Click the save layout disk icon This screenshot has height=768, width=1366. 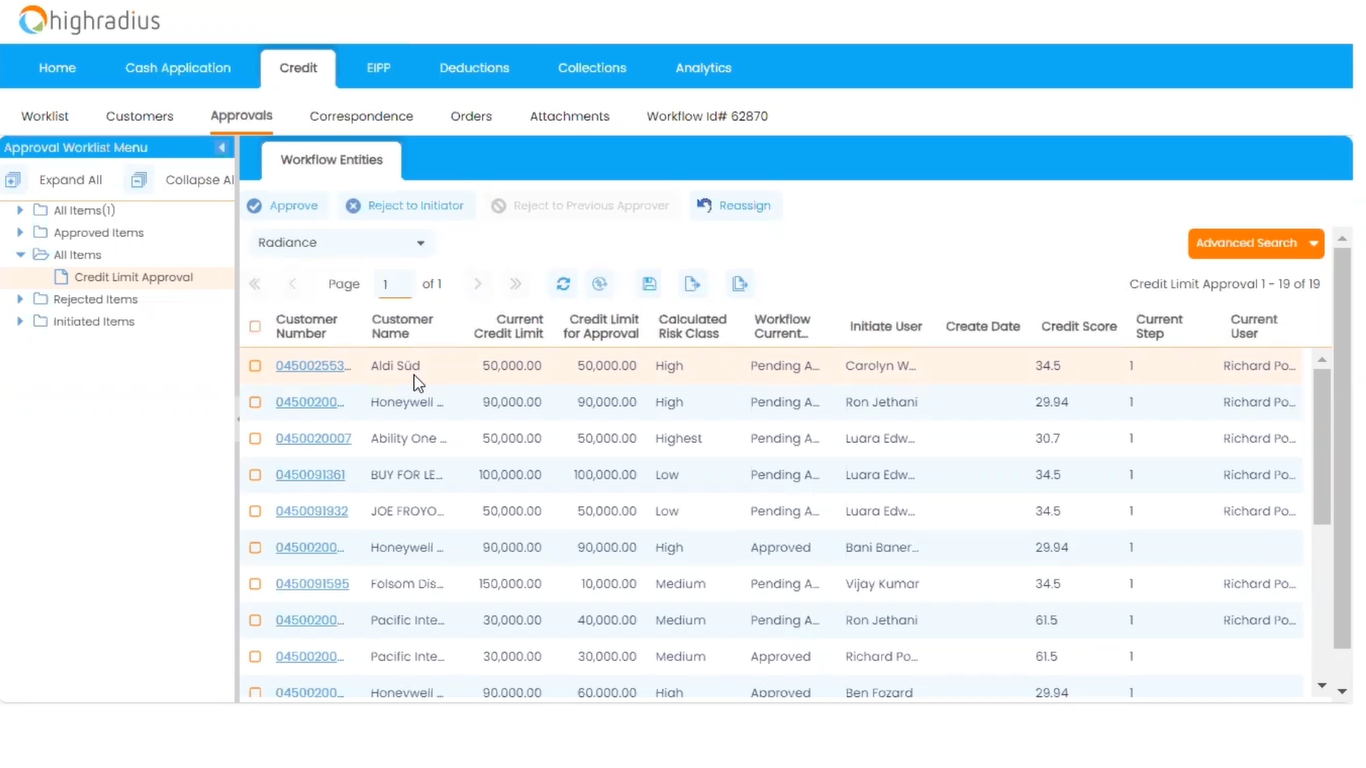(x=648, y=283)
